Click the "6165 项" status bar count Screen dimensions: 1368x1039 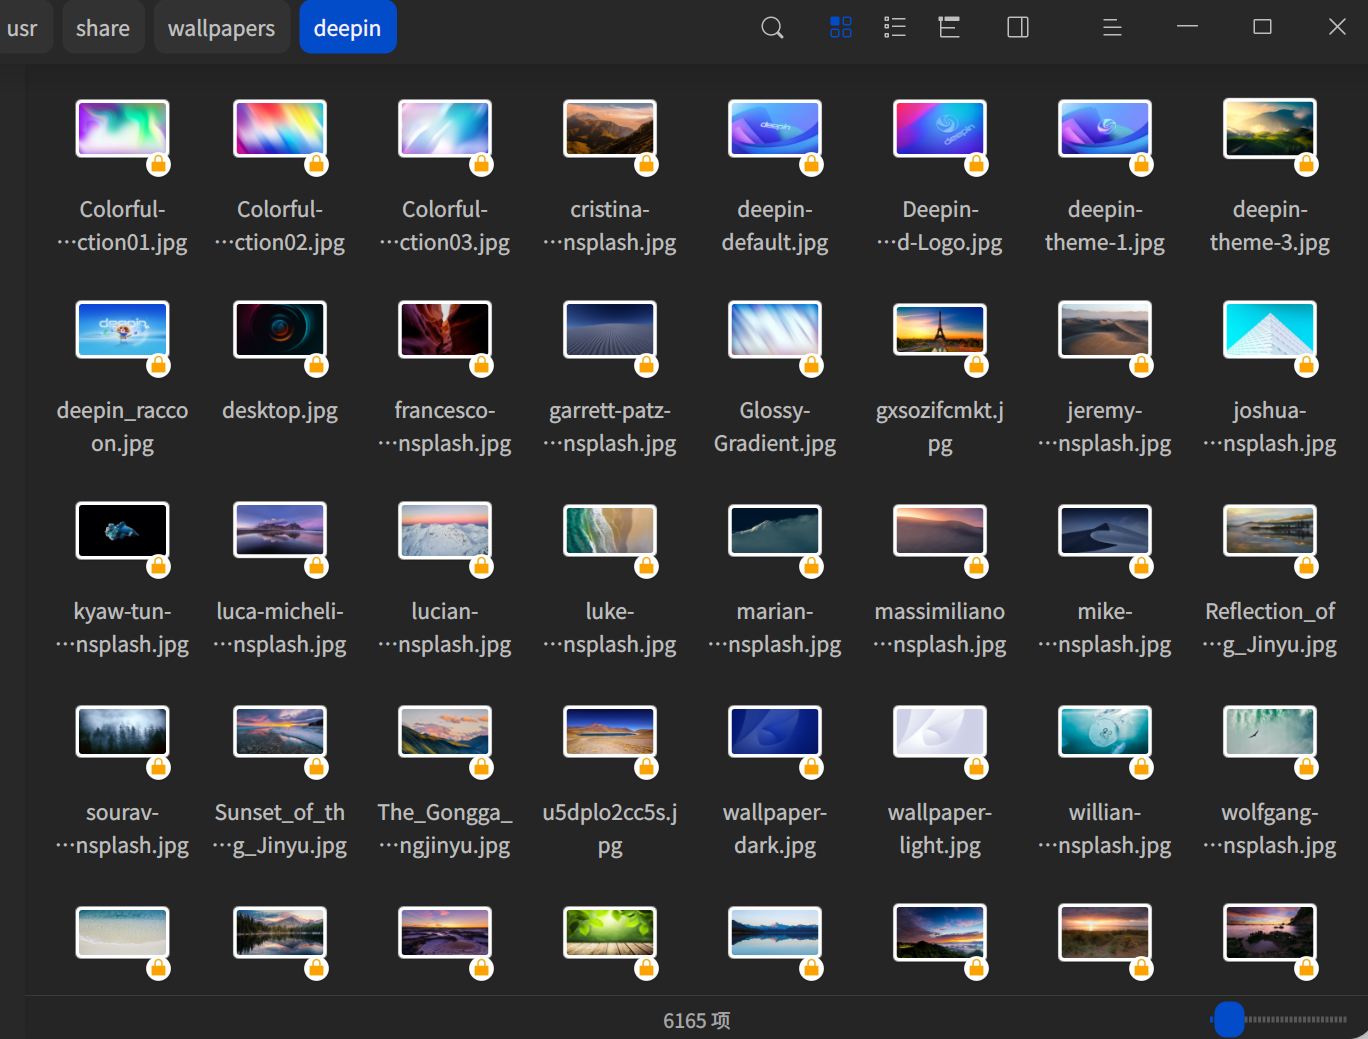click(697, 1020)
